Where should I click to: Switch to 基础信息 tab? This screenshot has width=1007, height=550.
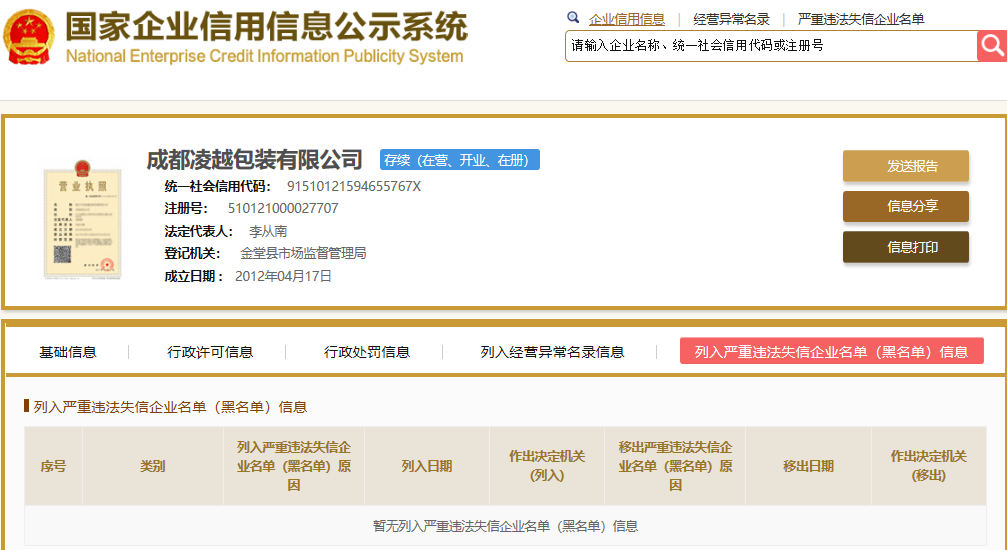(x=67, y=352)
